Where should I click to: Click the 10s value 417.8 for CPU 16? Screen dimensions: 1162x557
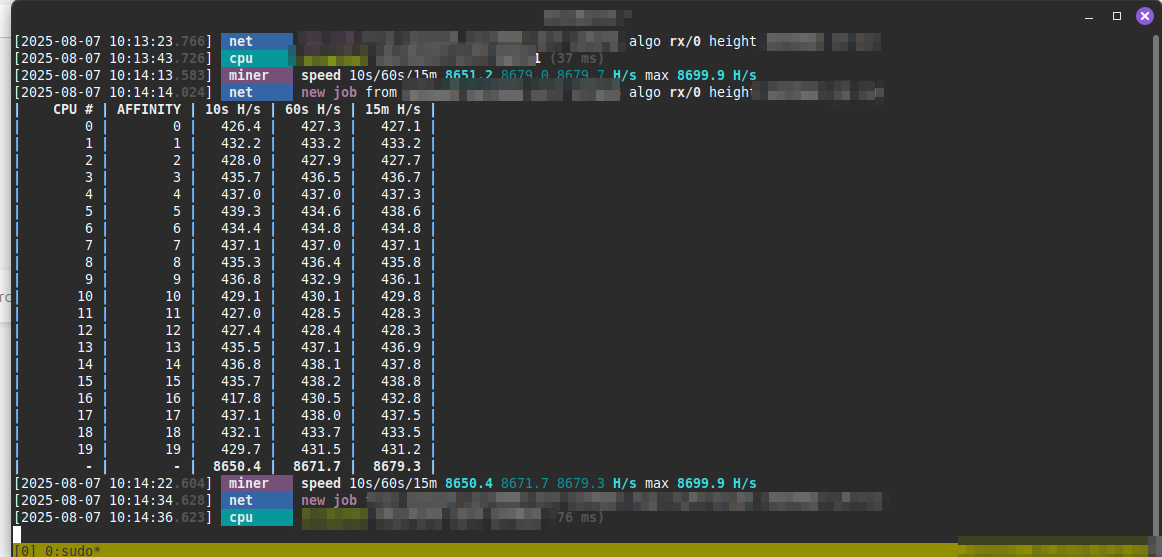[241, 398]
